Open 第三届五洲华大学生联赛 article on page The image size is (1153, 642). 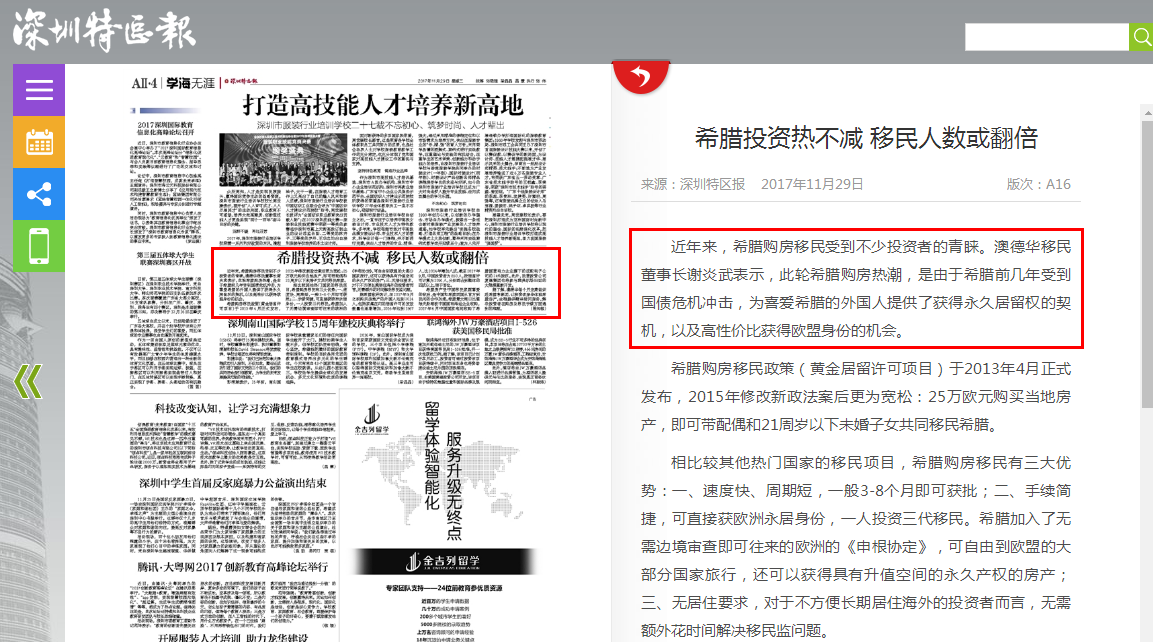pyautogui.click(x=165, y=258)
